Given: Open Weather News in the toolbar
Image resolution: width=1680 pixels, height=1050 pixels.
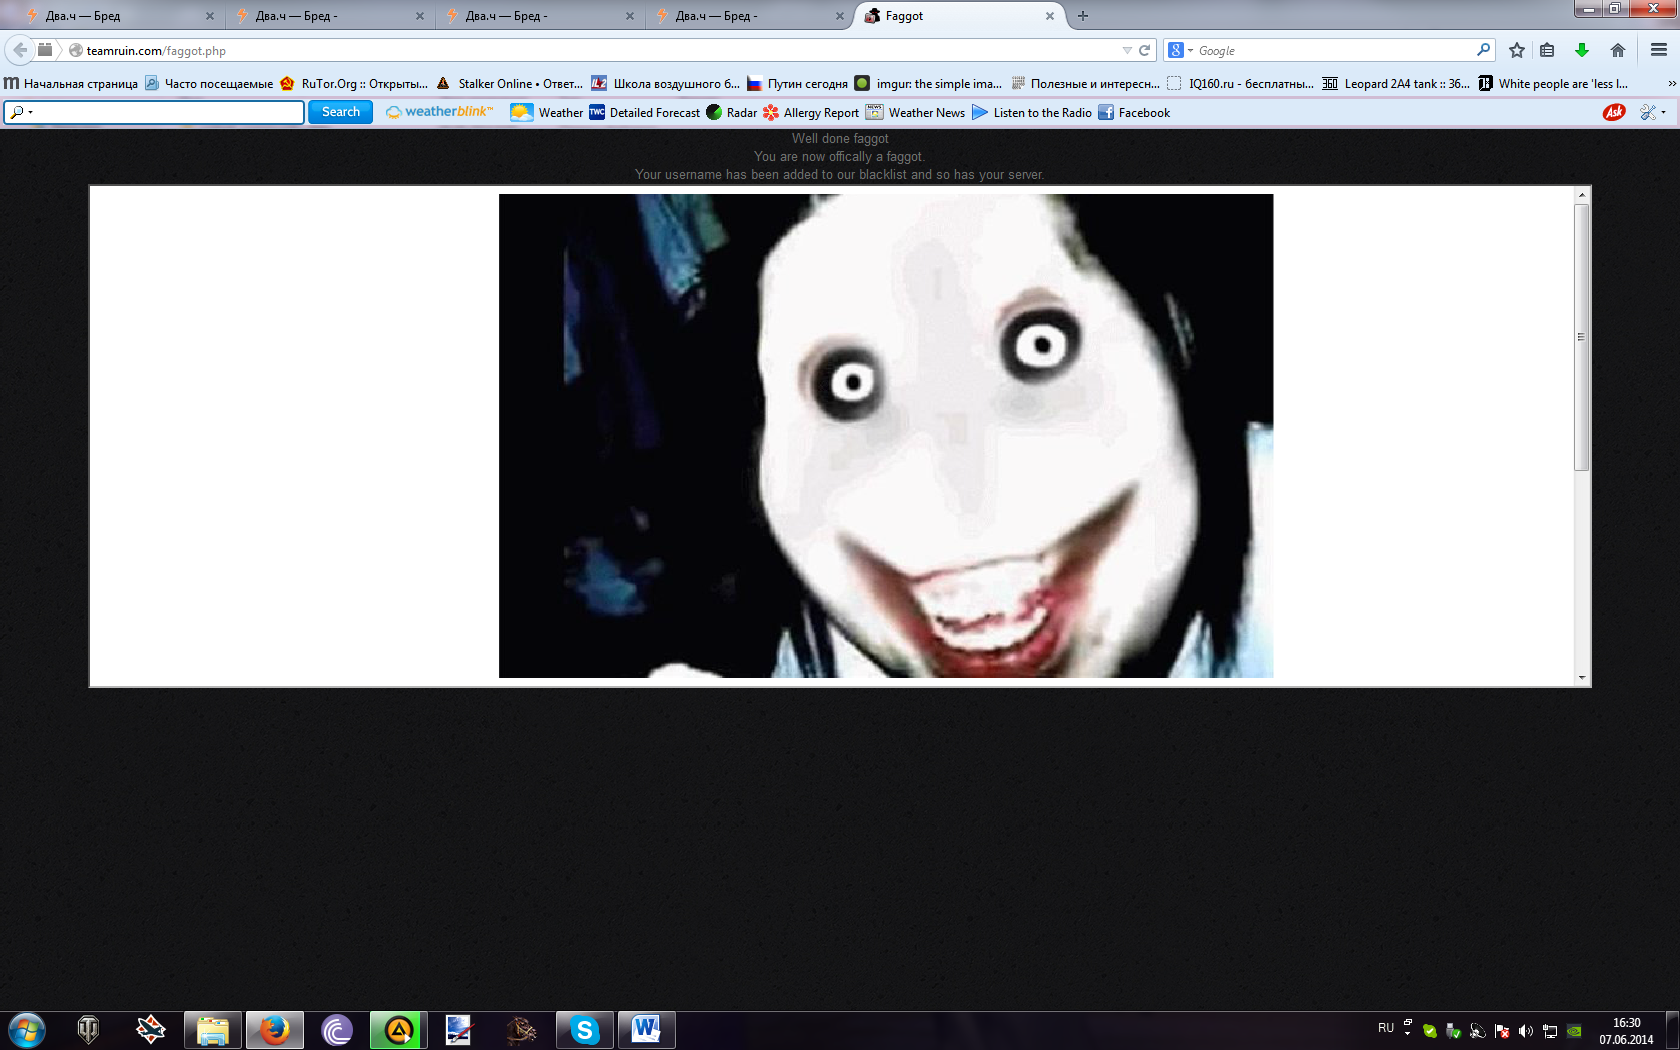Looking at the screenshot, I should tap(916, 112).
